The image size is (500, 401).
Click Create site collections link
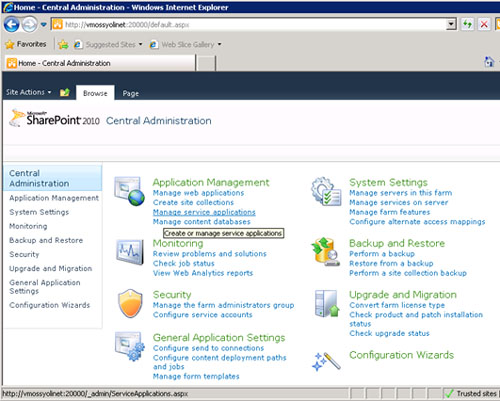[x=193, y=202]
